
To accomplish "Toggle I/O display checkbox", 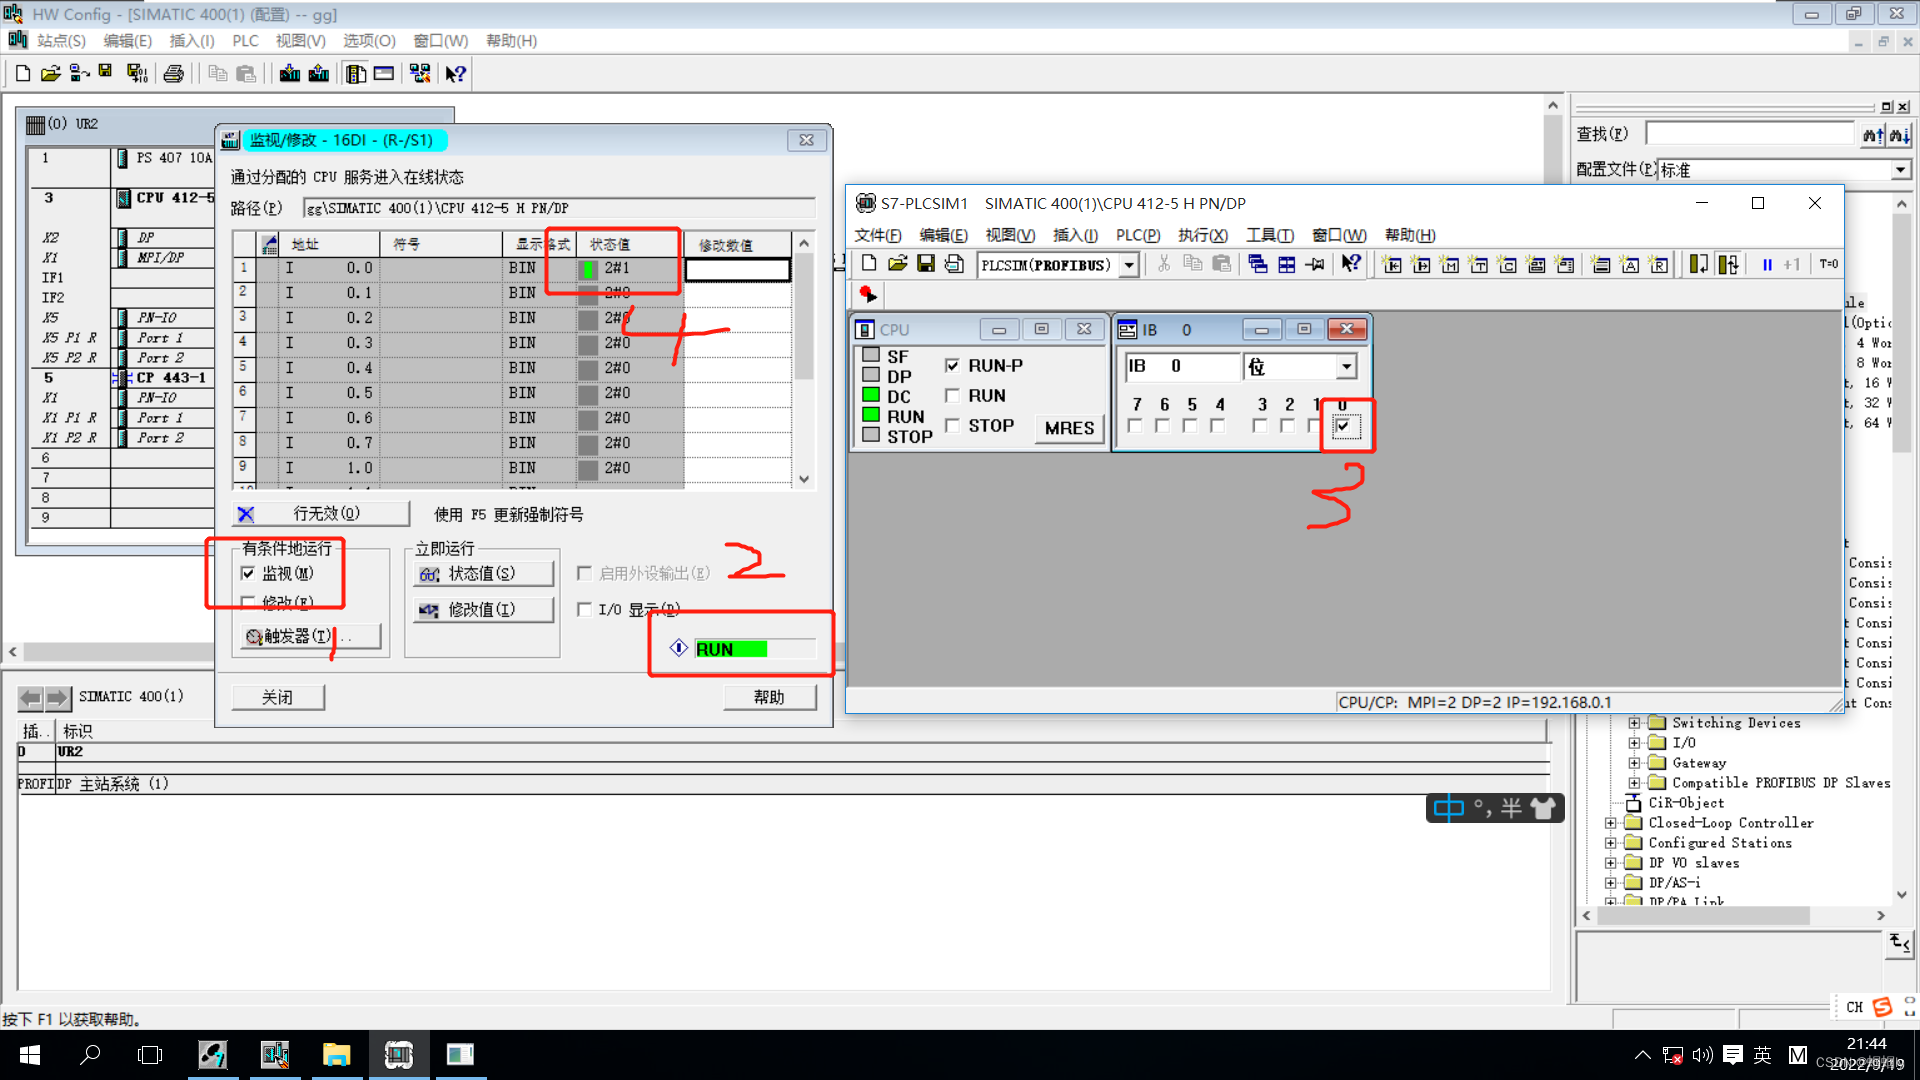I will pos(585,609).
